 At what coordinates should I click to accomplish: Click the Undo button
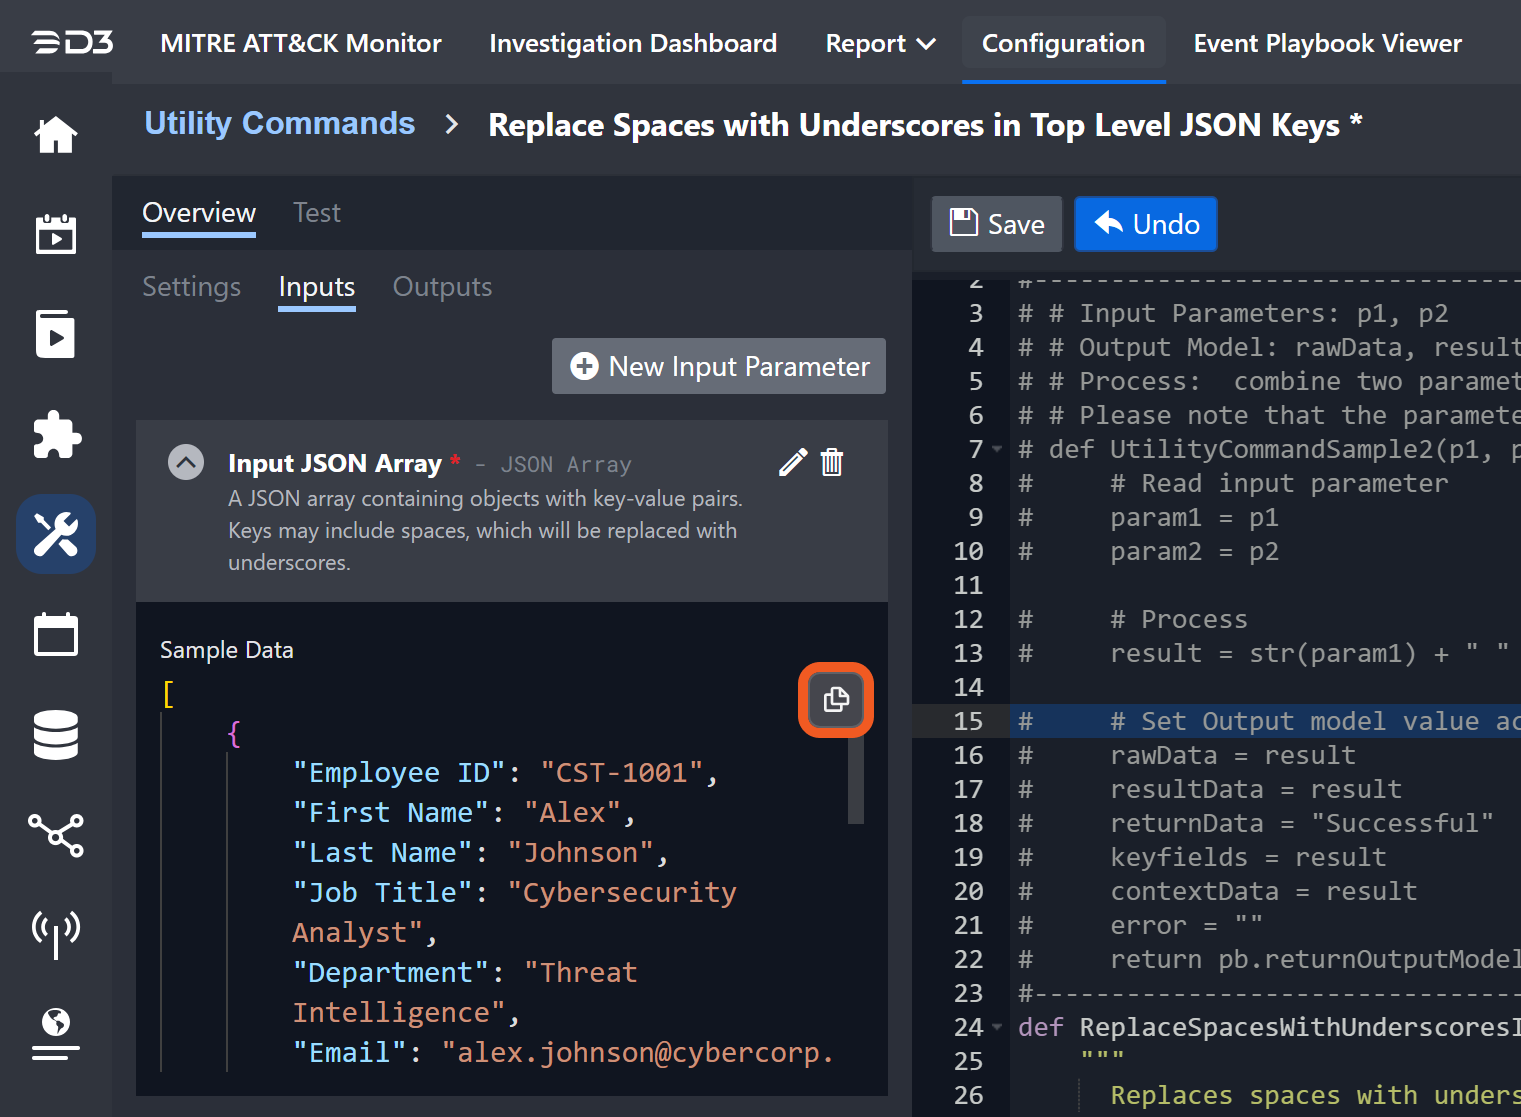1146,224
